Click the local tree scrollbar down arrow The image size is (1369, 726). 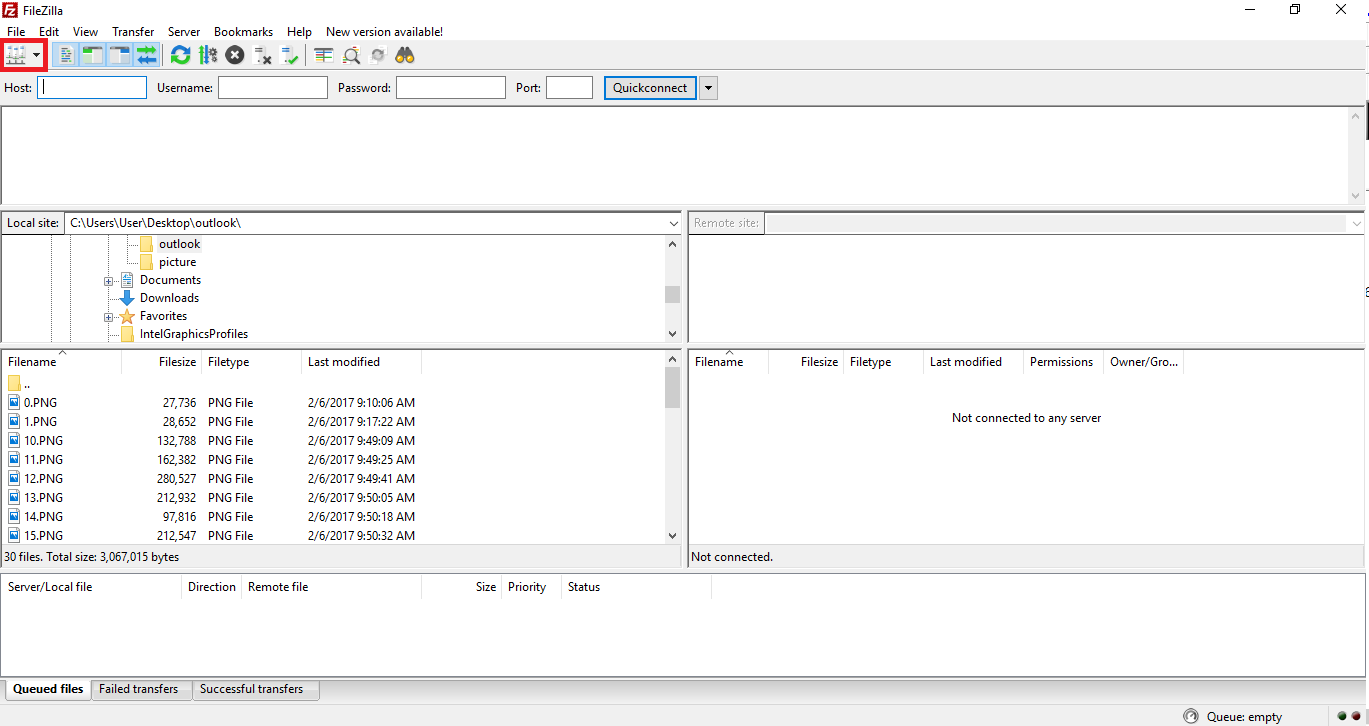pyautogui.click(x=672, y=334)
